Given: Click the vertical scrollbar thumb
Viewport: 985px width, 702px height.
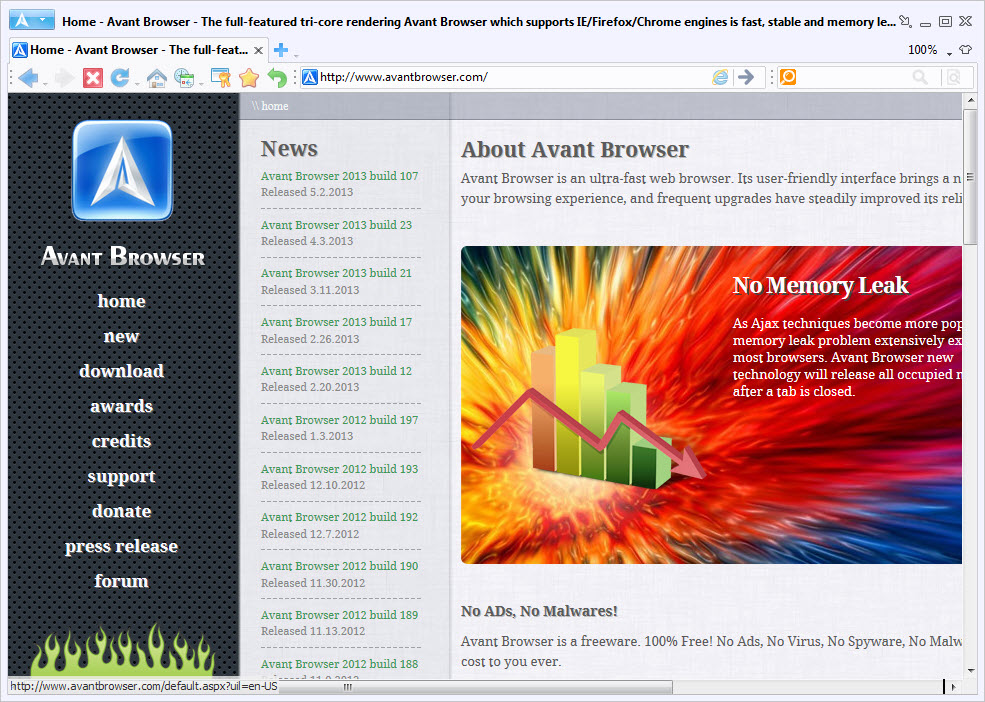Looking at the screenshot, I should point(971,177).
